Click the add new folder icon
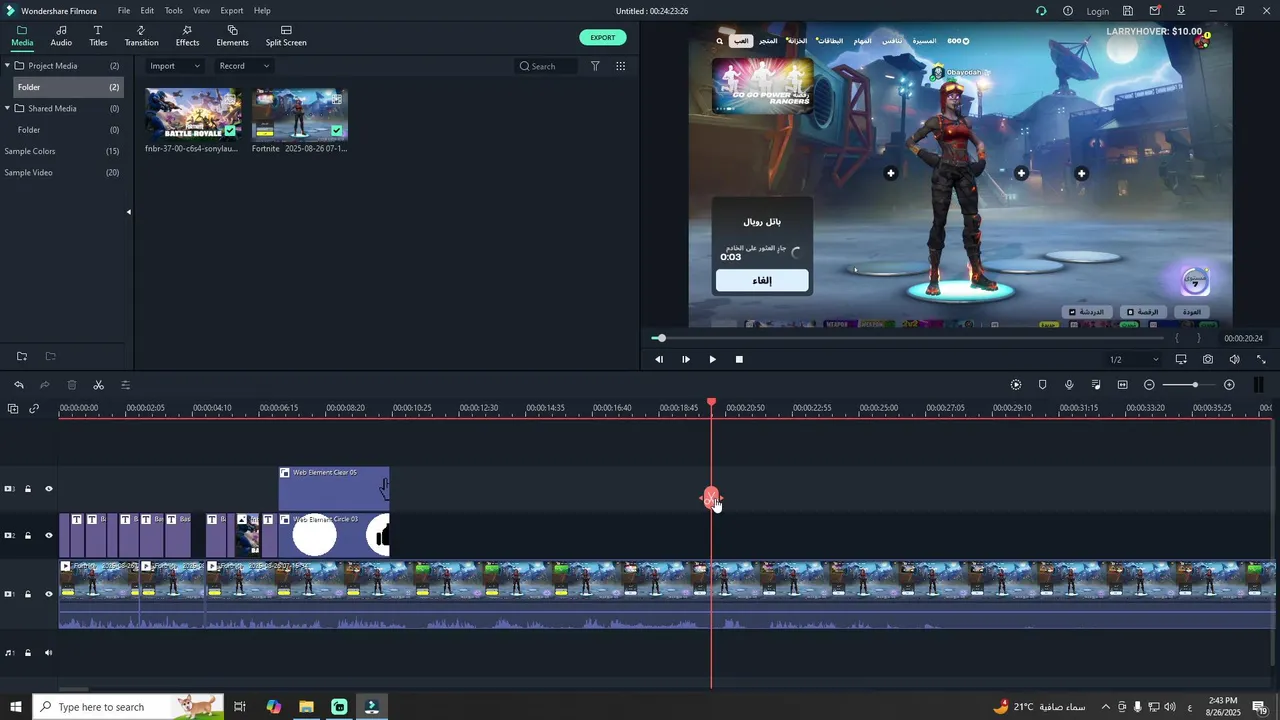 click(22, 356)
